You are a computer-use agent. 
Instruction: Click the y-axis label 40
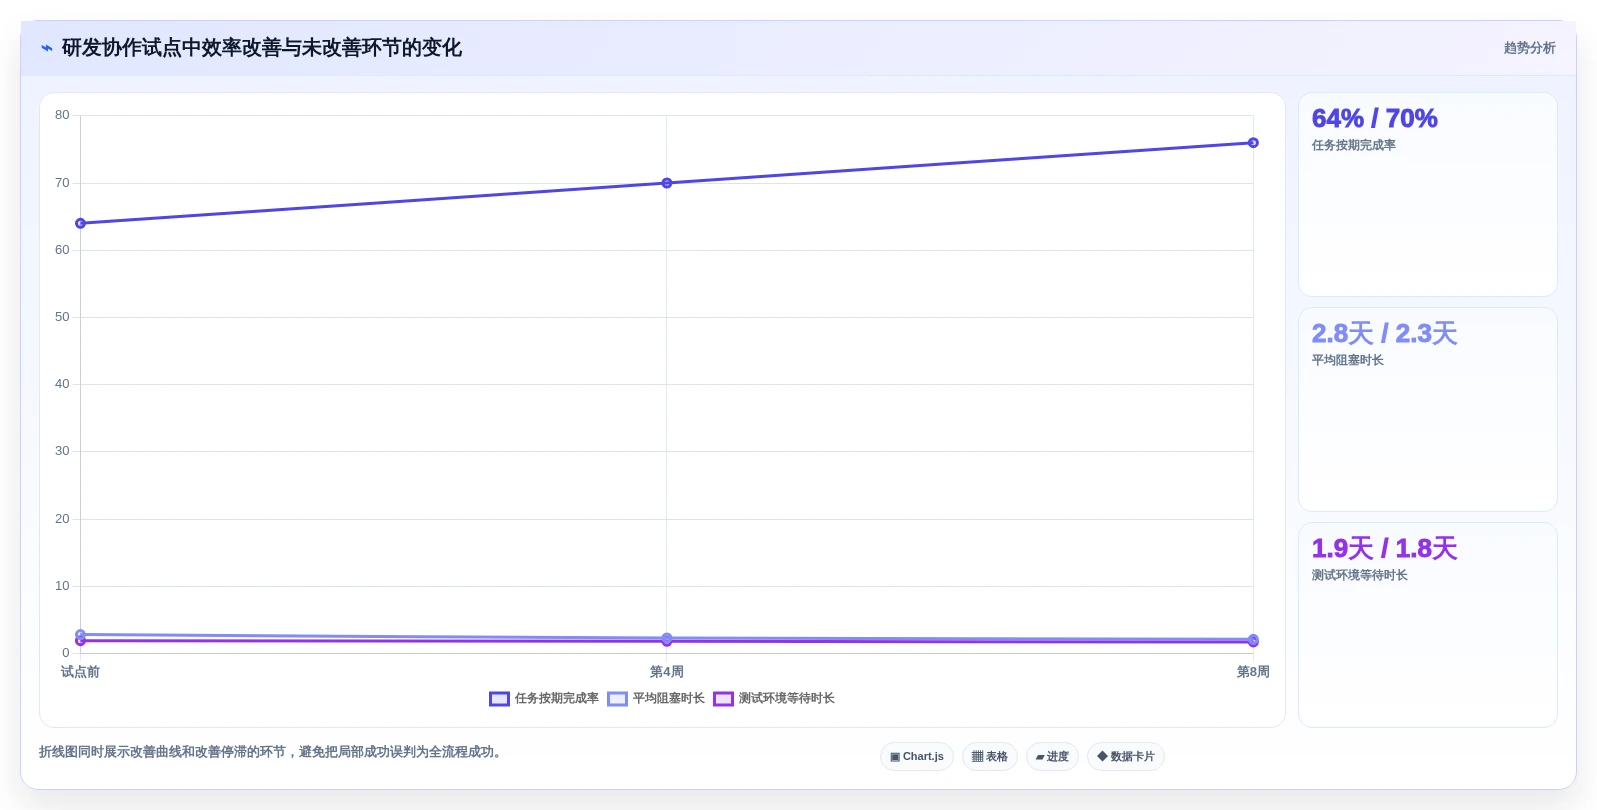click(x=62, y=384)
